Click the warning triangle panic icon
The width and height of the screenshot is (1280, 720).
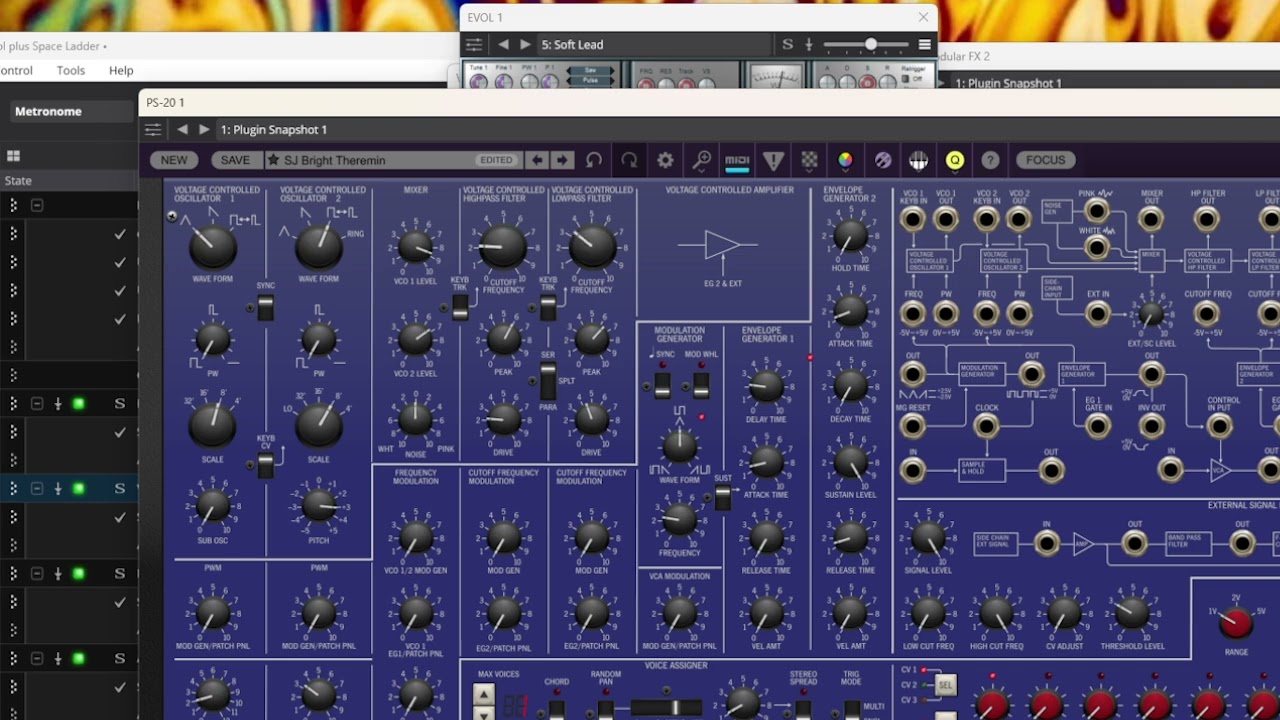click(773, 160)
